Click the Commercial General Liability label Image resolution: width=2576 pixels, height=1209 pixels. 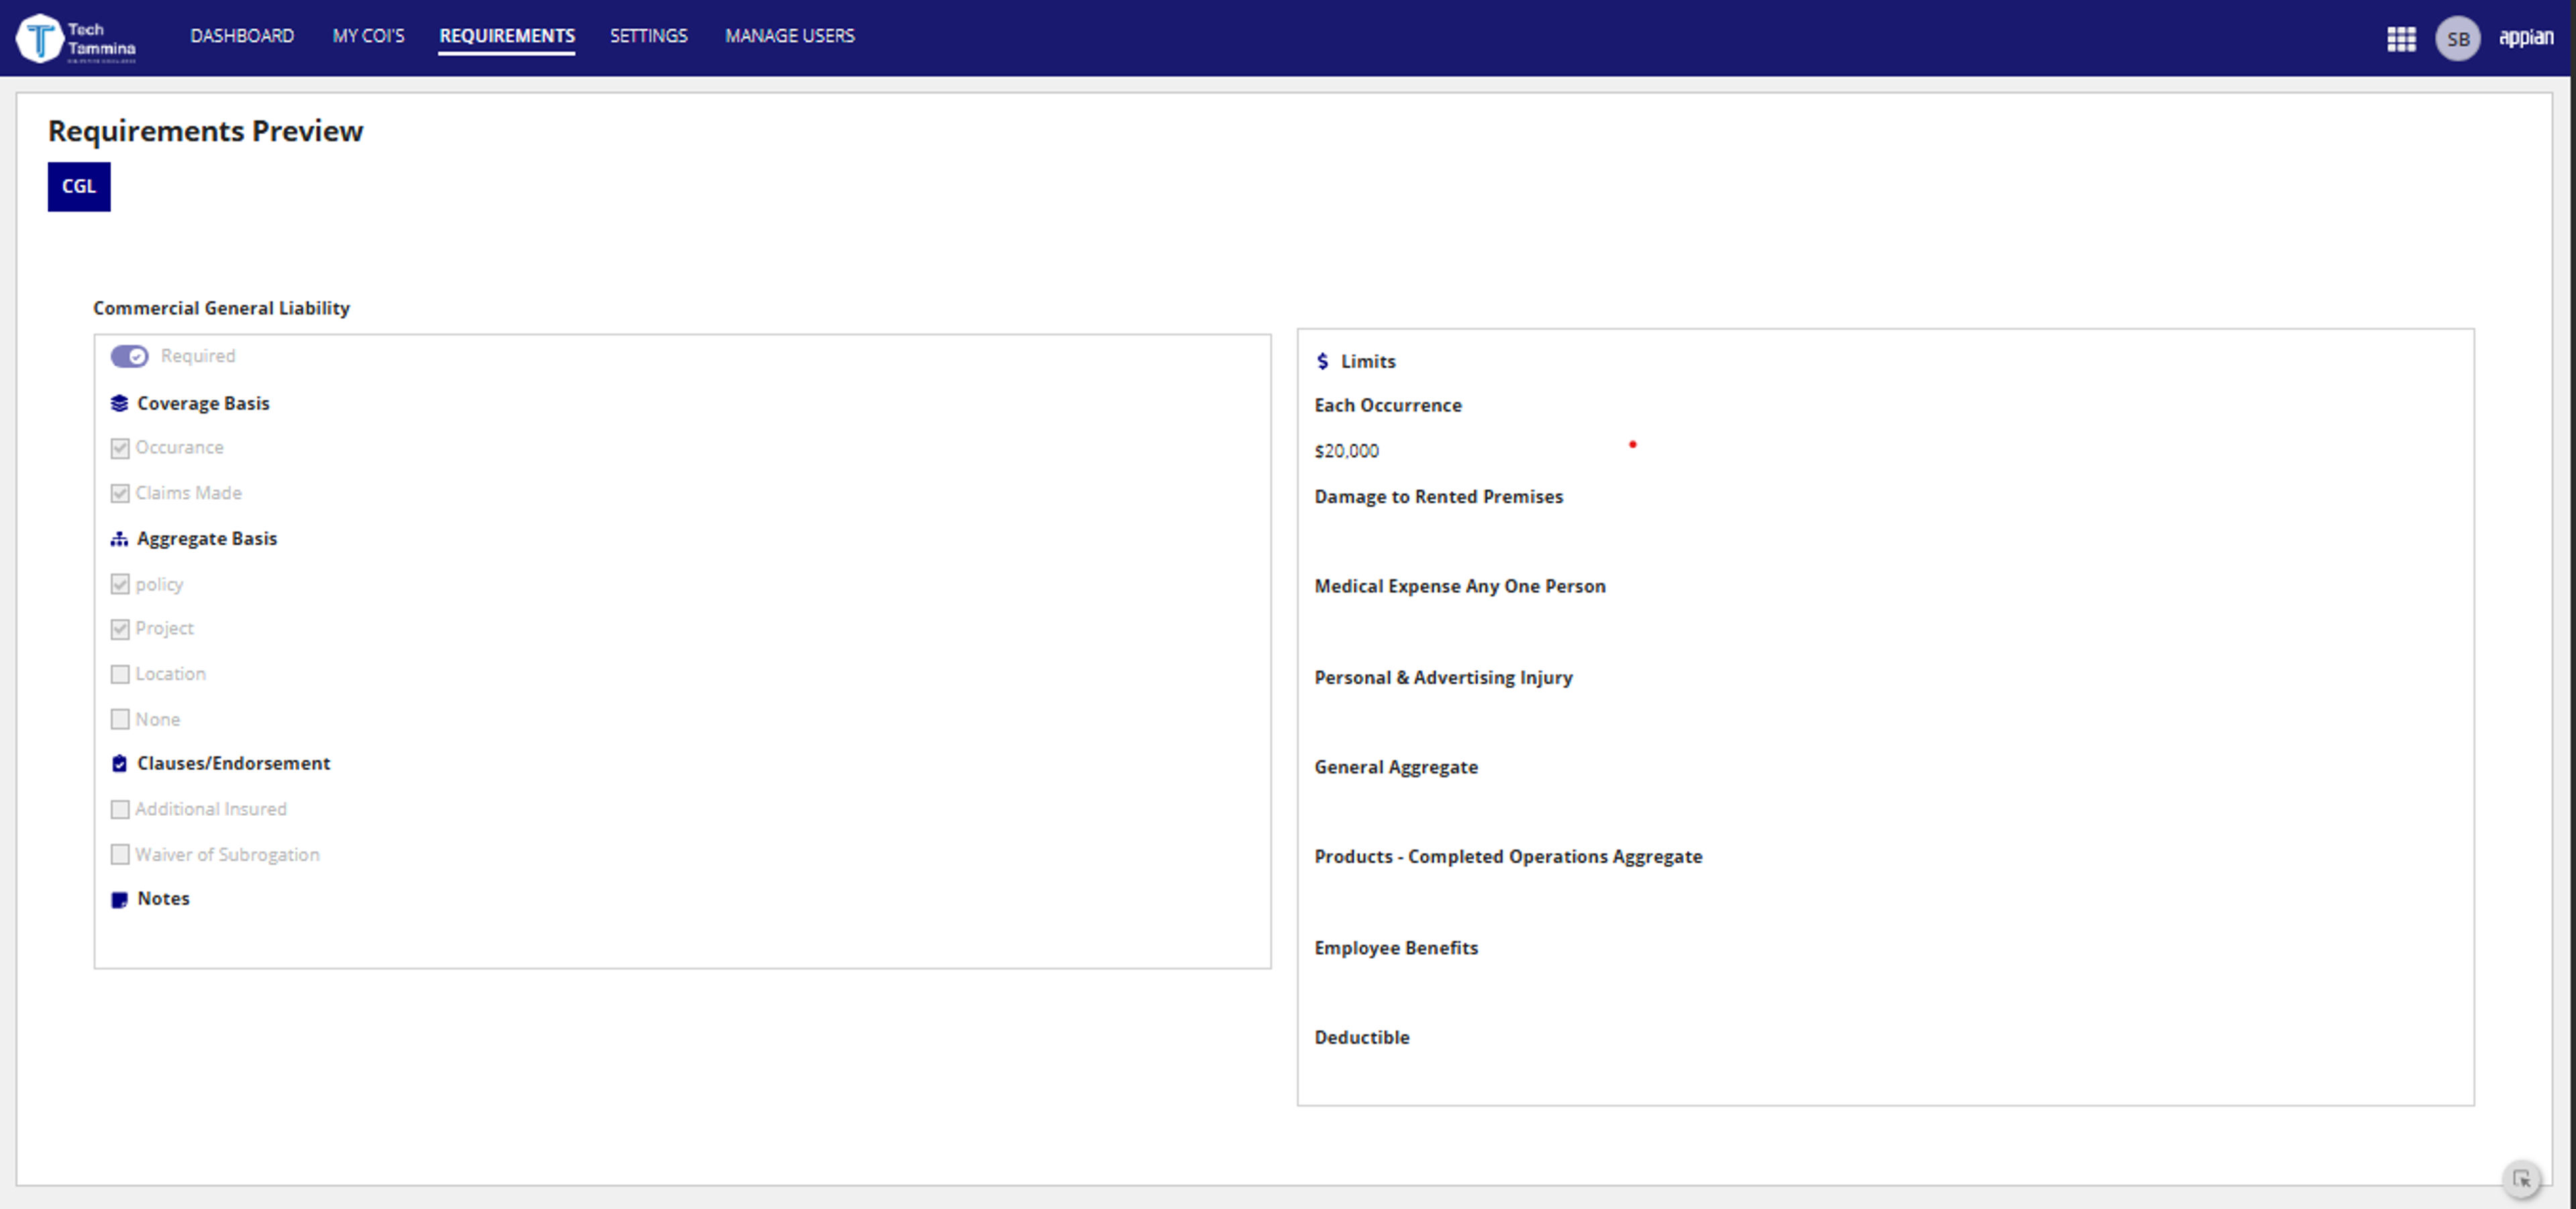221,308
